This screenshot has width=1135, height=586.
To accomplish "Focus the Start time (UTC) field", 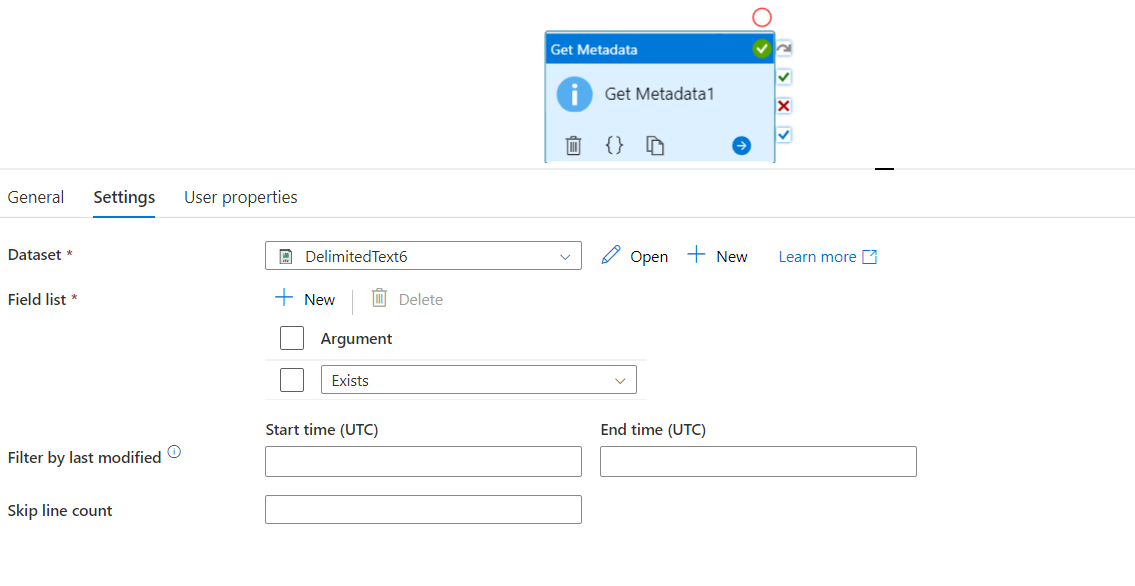I will point(423,462).
